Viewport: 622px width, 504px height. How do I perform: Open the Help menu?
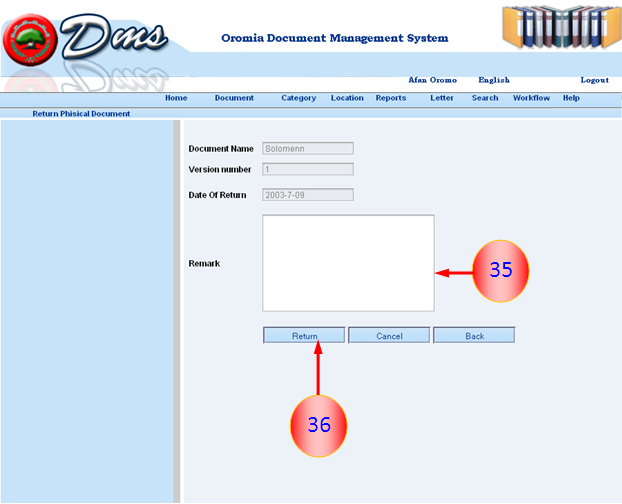[571, 98]
